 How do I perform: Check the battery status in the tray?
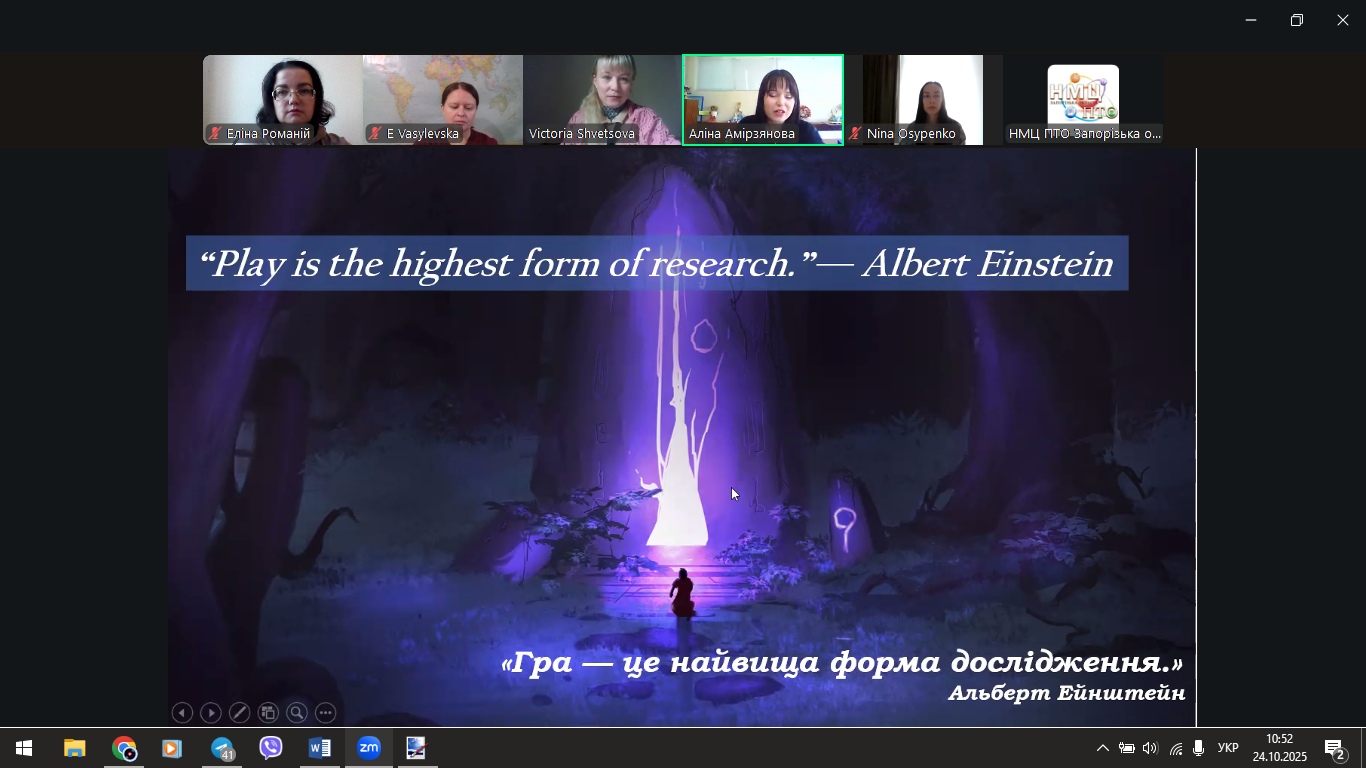coord(1127,748)
